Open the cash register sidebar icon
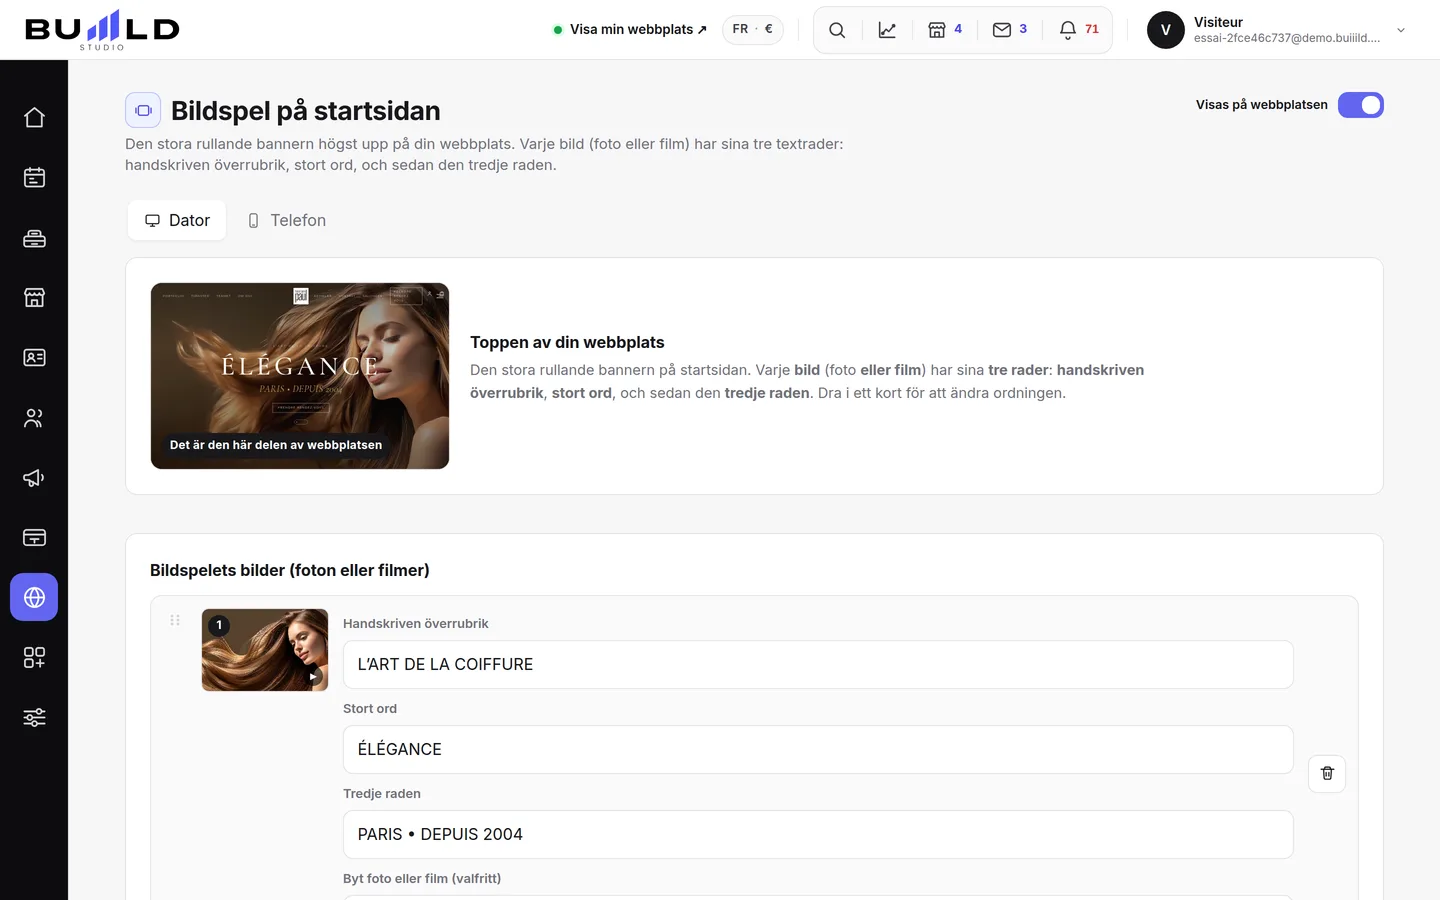The image size is (1440, 900). tap(34, 237)
